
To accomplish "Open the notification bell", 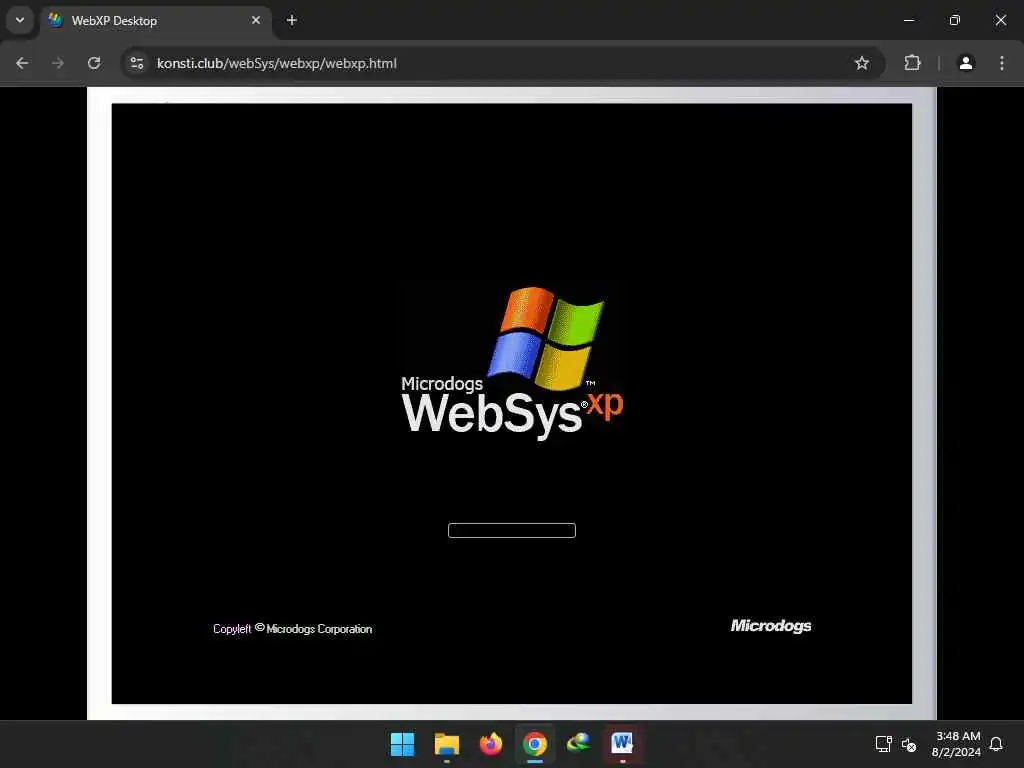I will tap(996, 744).
